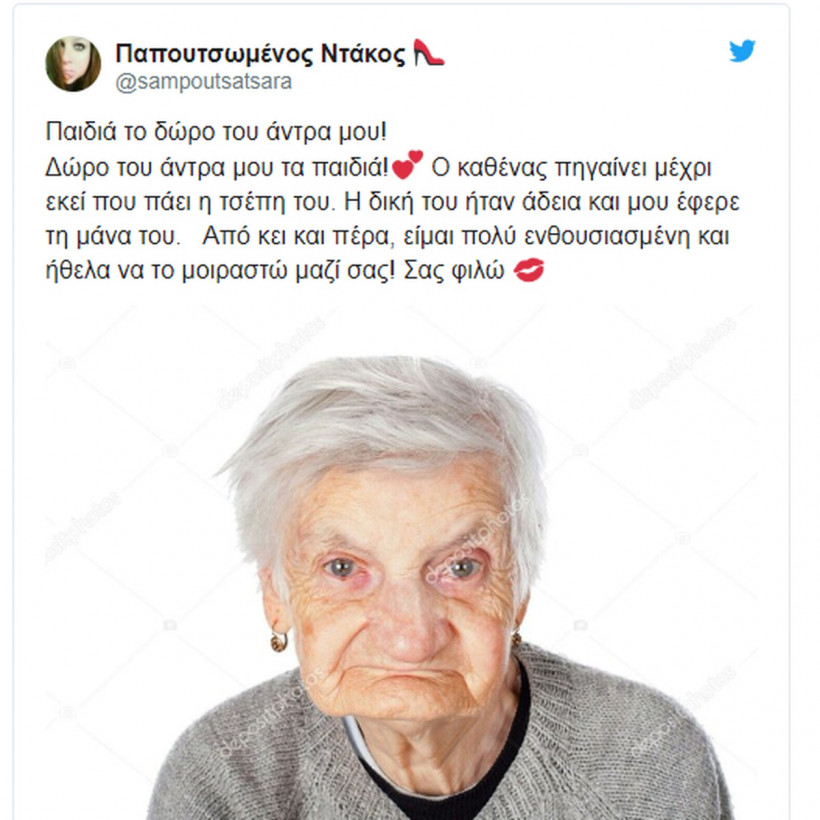This screenshot has width=820, height=820.
Task: Select the two hearts emoji in the tweet
Action: (407, 165)
